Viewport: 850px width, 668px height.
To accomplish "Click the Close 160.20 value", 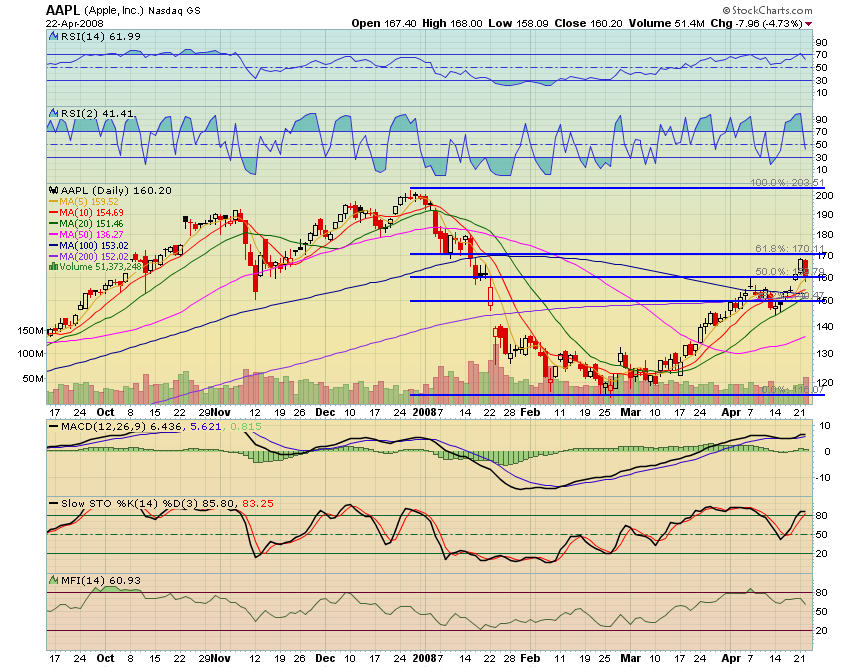I will (x=588, y=23).
